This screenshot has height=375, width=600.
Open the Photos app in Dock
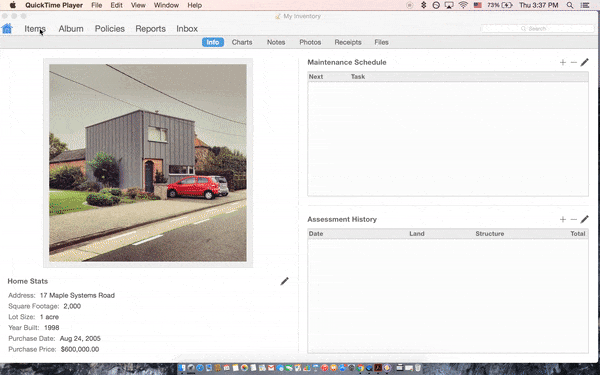pos(245,368)
